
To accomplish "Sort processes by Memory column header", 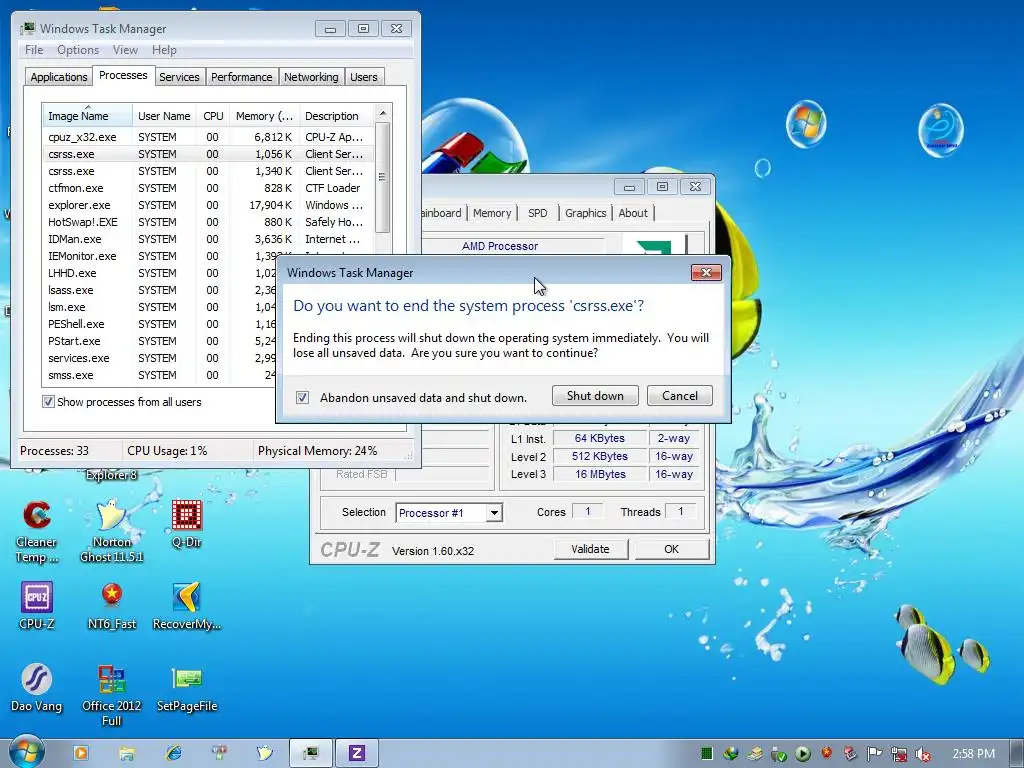I will point(264,116).
